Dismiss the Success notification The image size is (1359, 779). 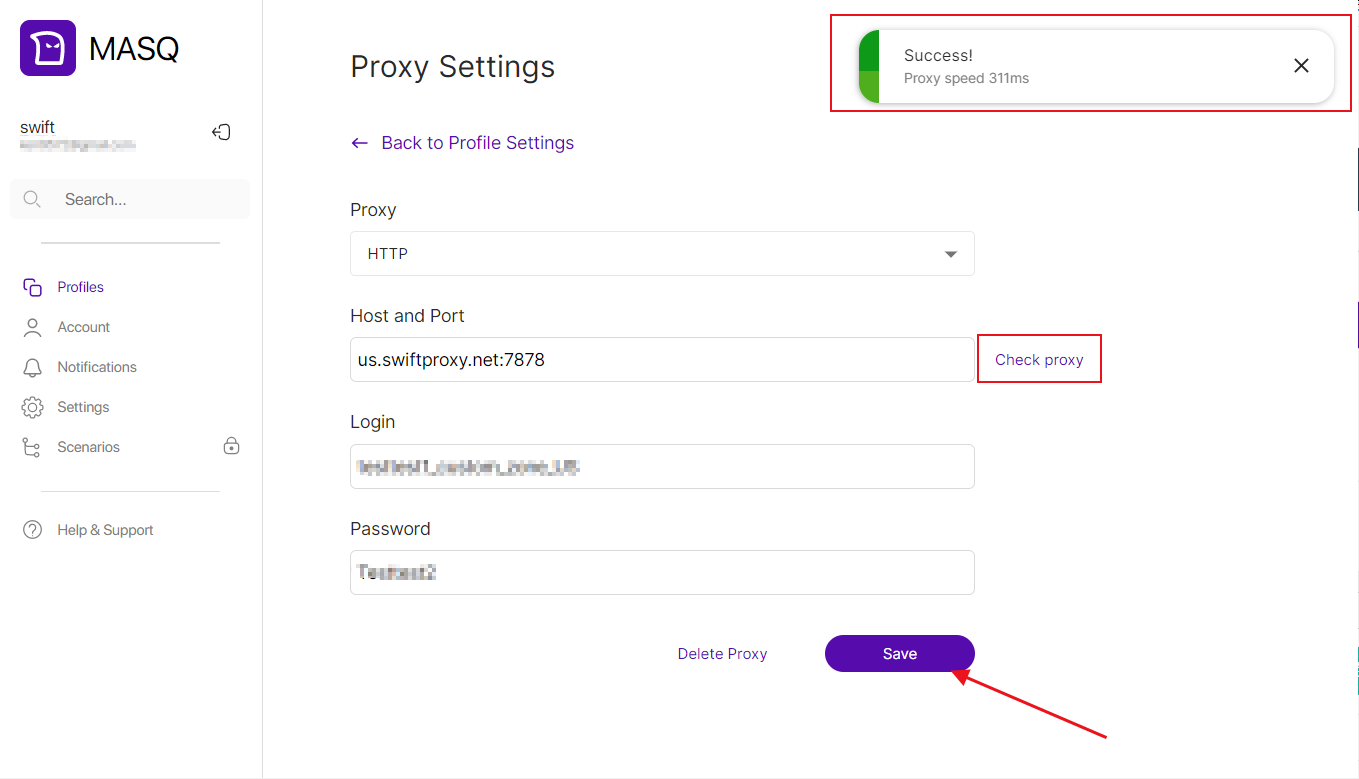(x=1301, y=66)
